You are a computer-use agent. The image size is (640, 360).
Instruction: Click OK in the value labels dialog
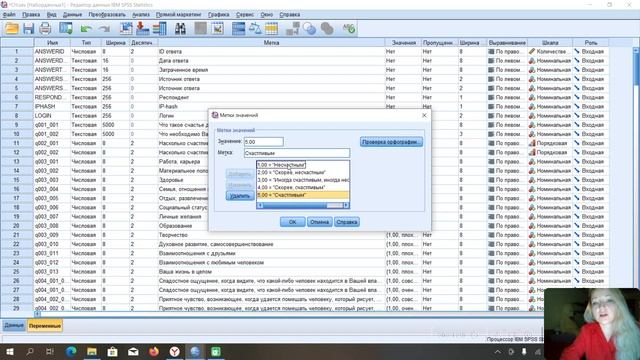tap(292, 222)
